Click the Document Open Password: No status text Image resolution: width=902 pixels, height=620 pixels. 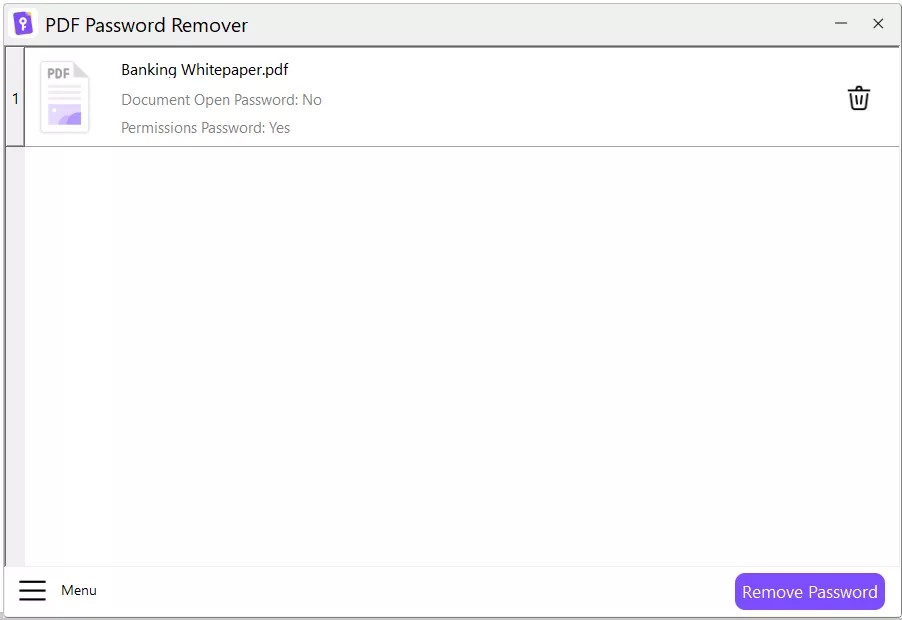221,99
